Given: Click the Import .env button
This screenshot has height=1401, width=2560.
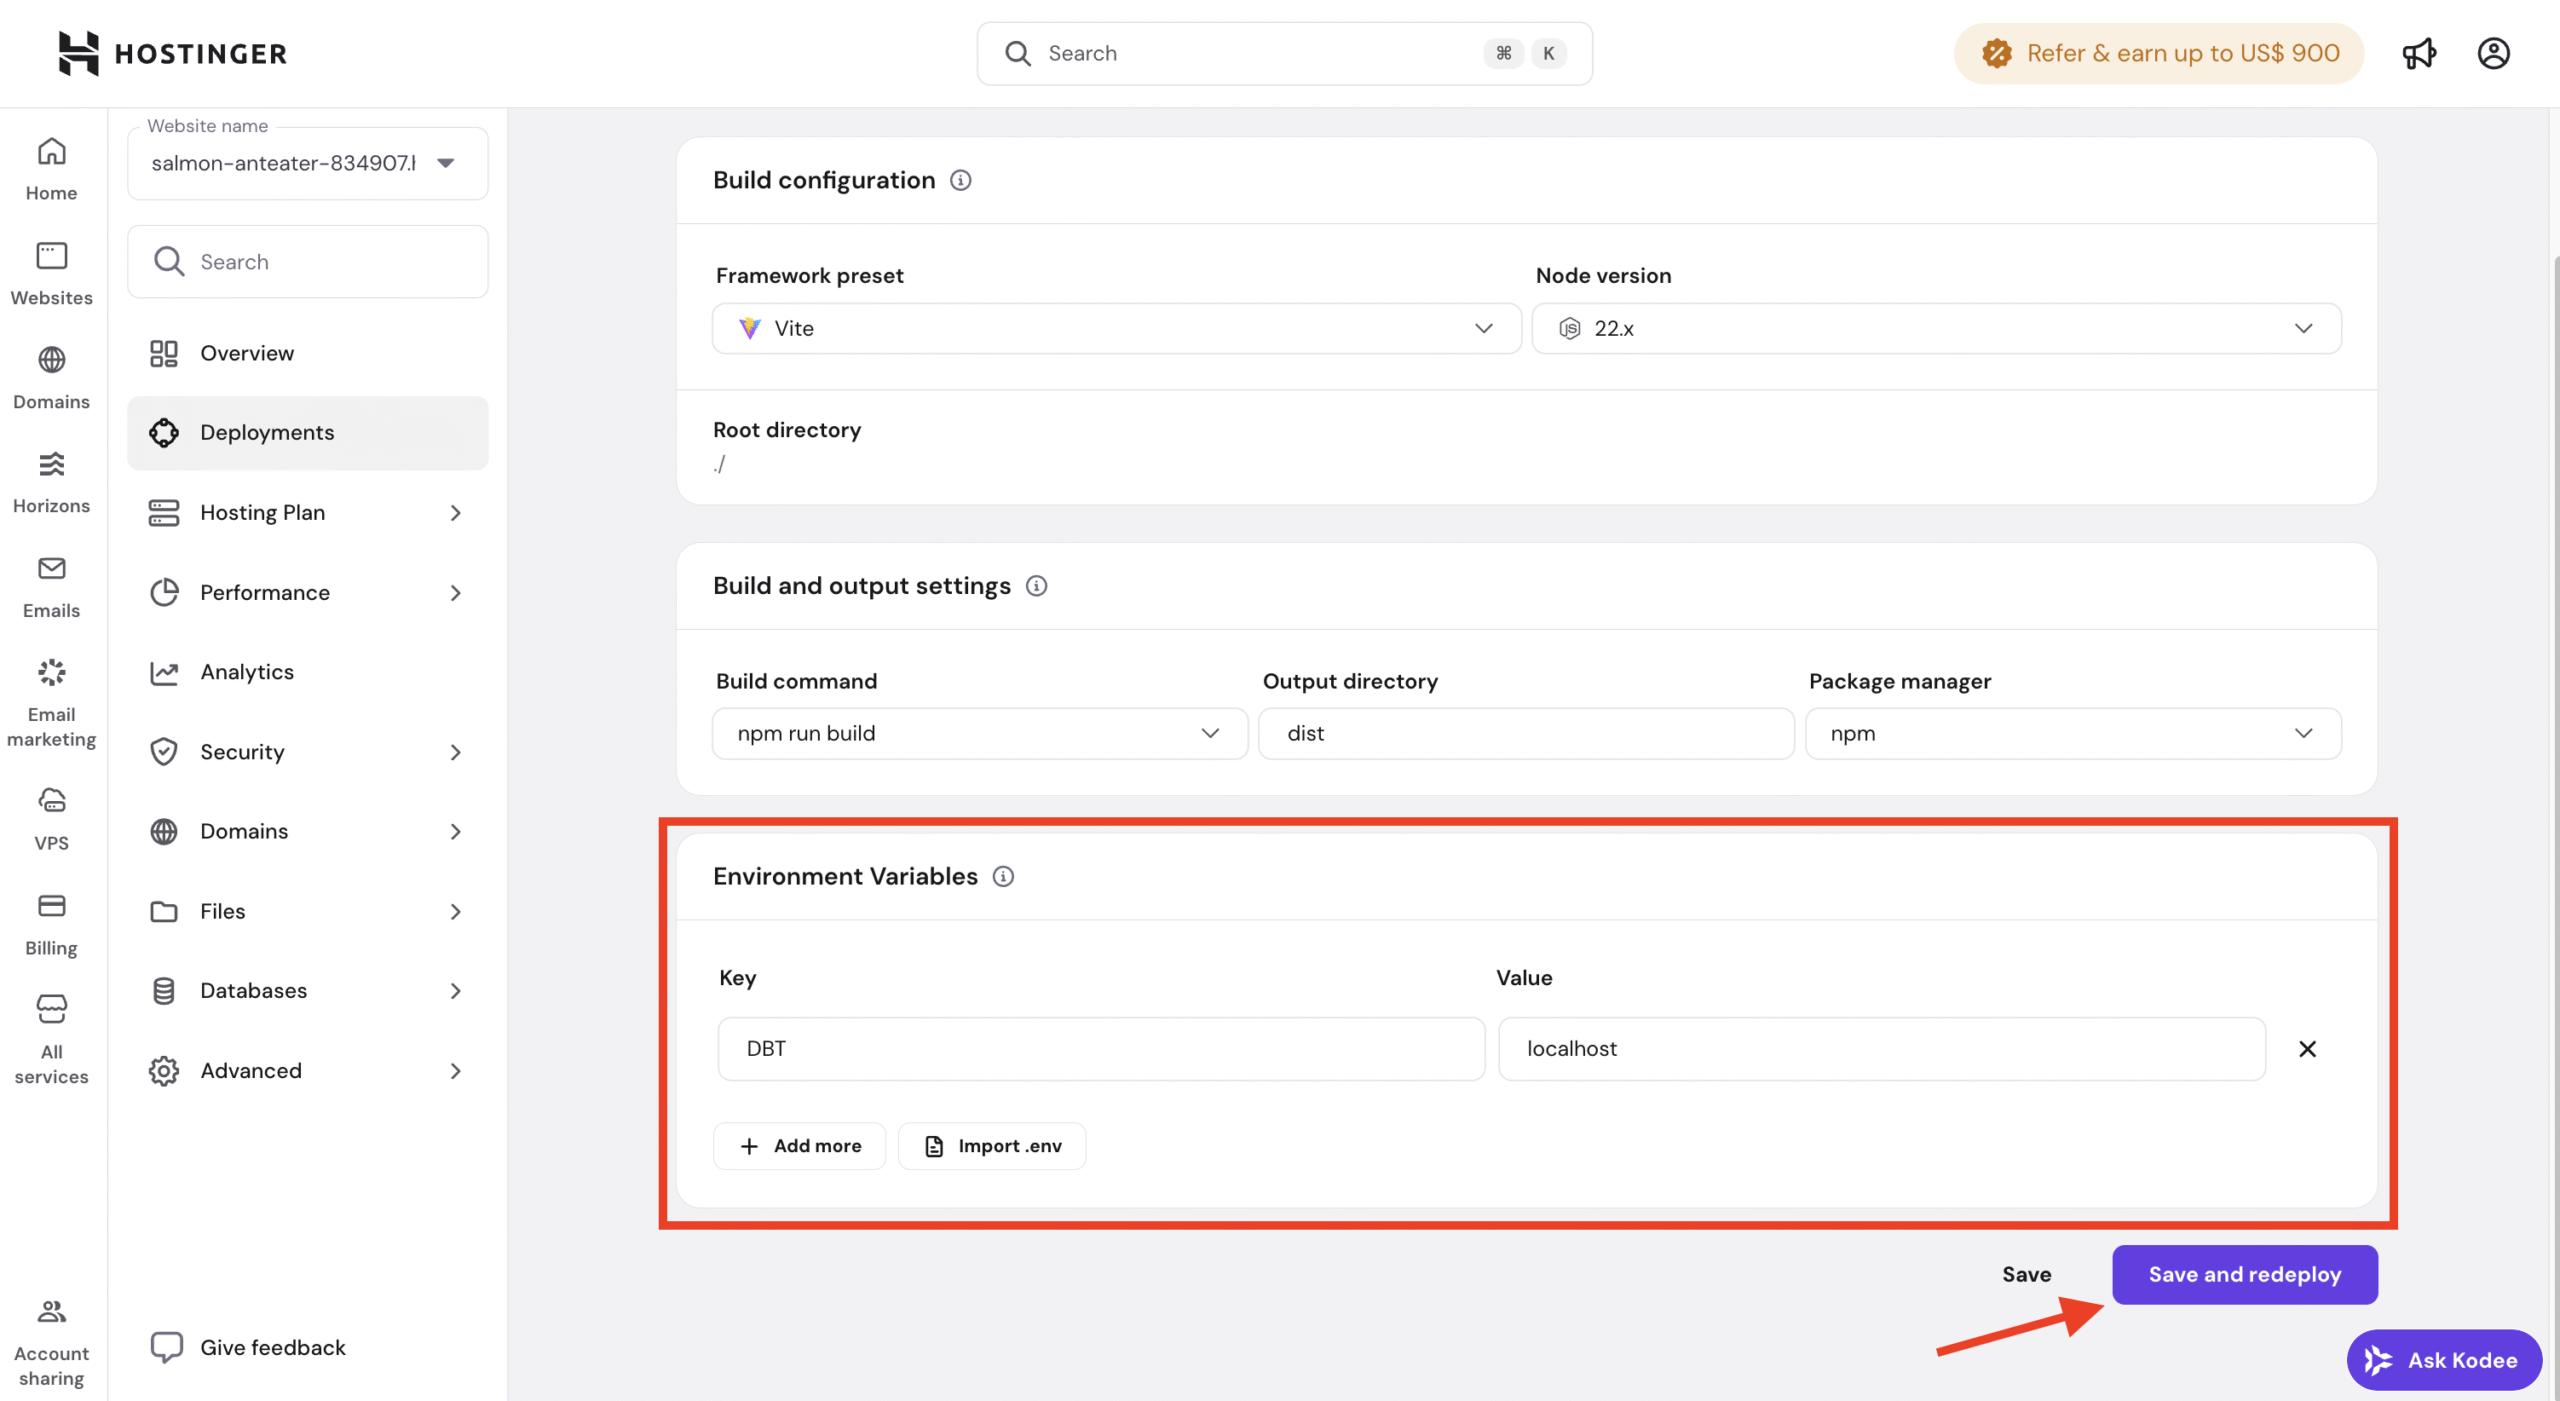Looking at the screenshot, I should click(x=992, y=1145).
